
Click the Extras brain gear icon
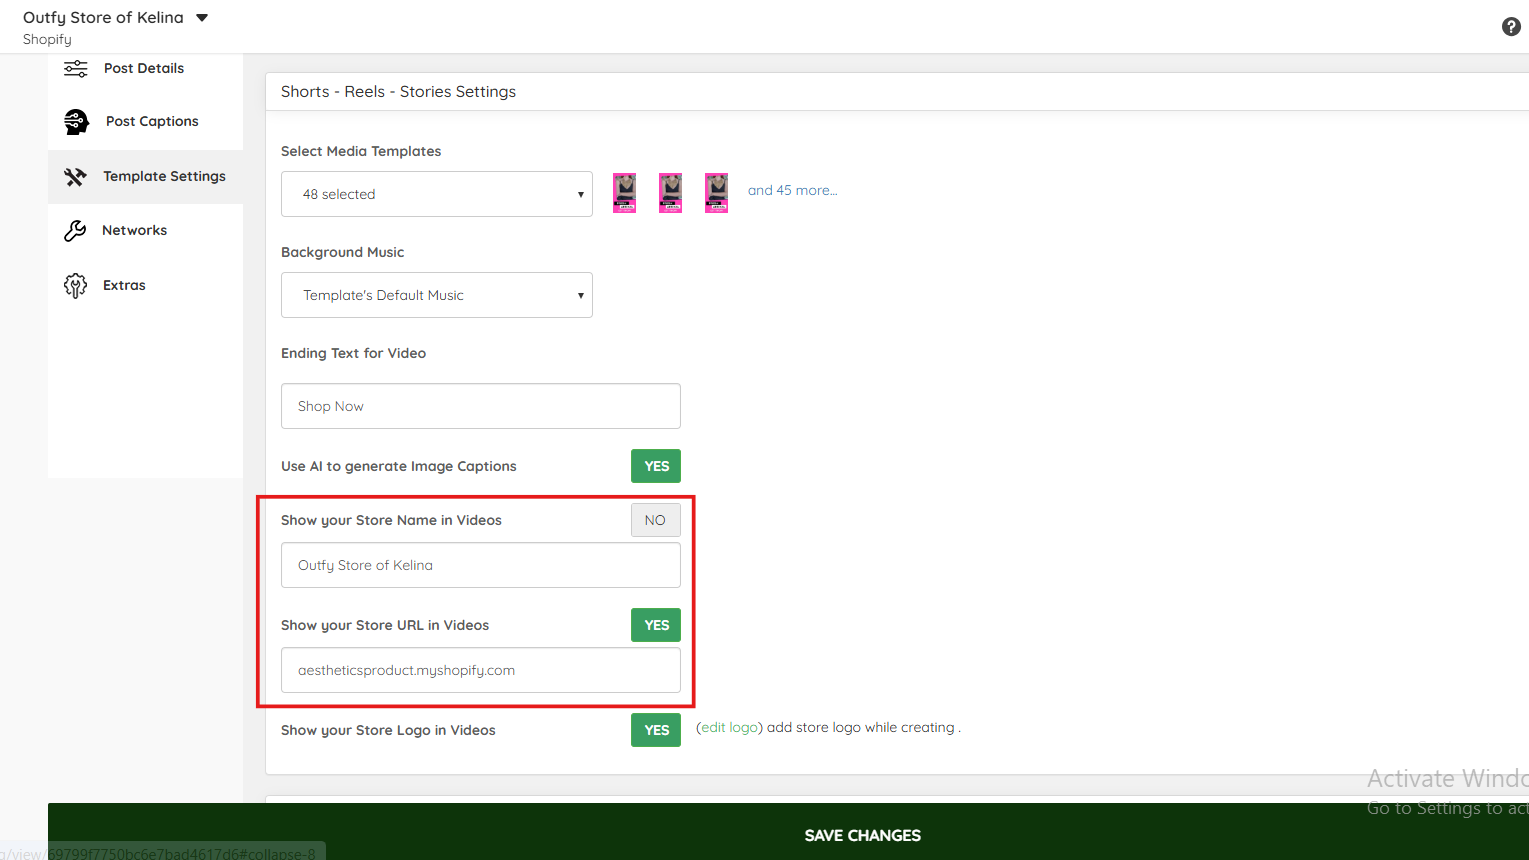click(75, 286)
